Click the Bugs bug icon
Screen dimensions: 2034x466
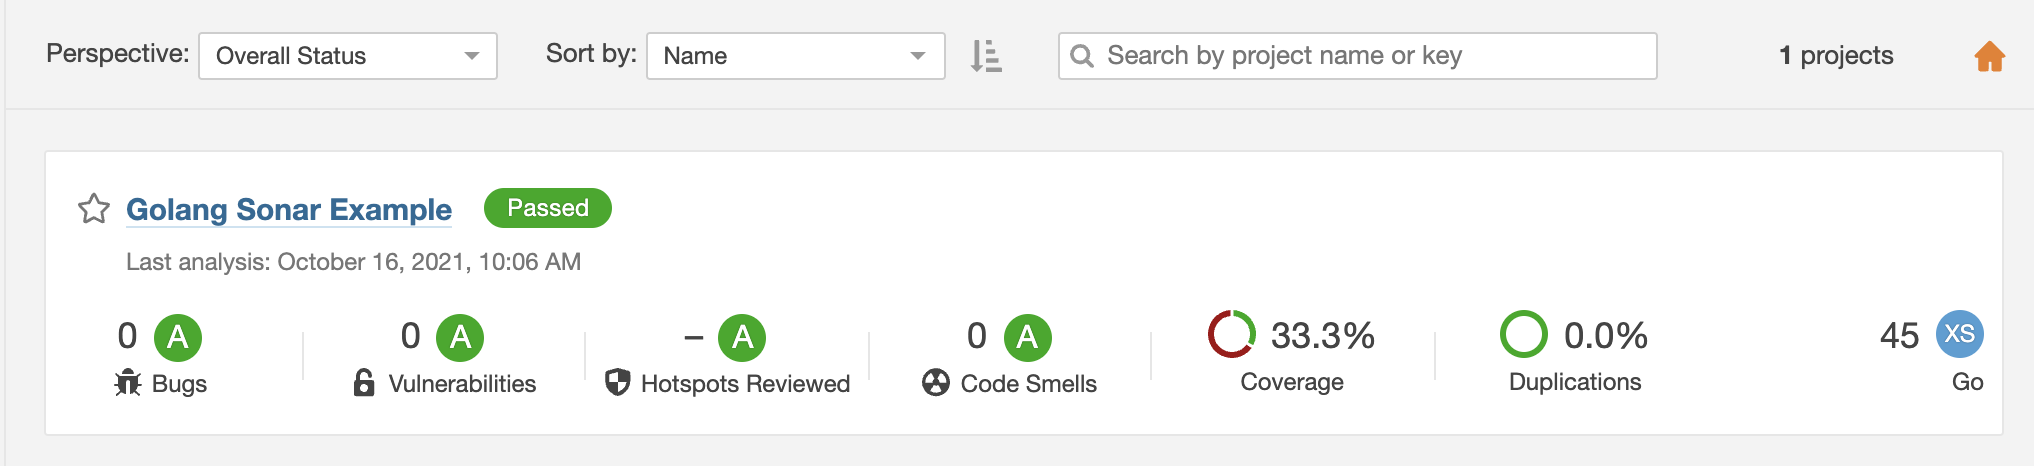128,383
